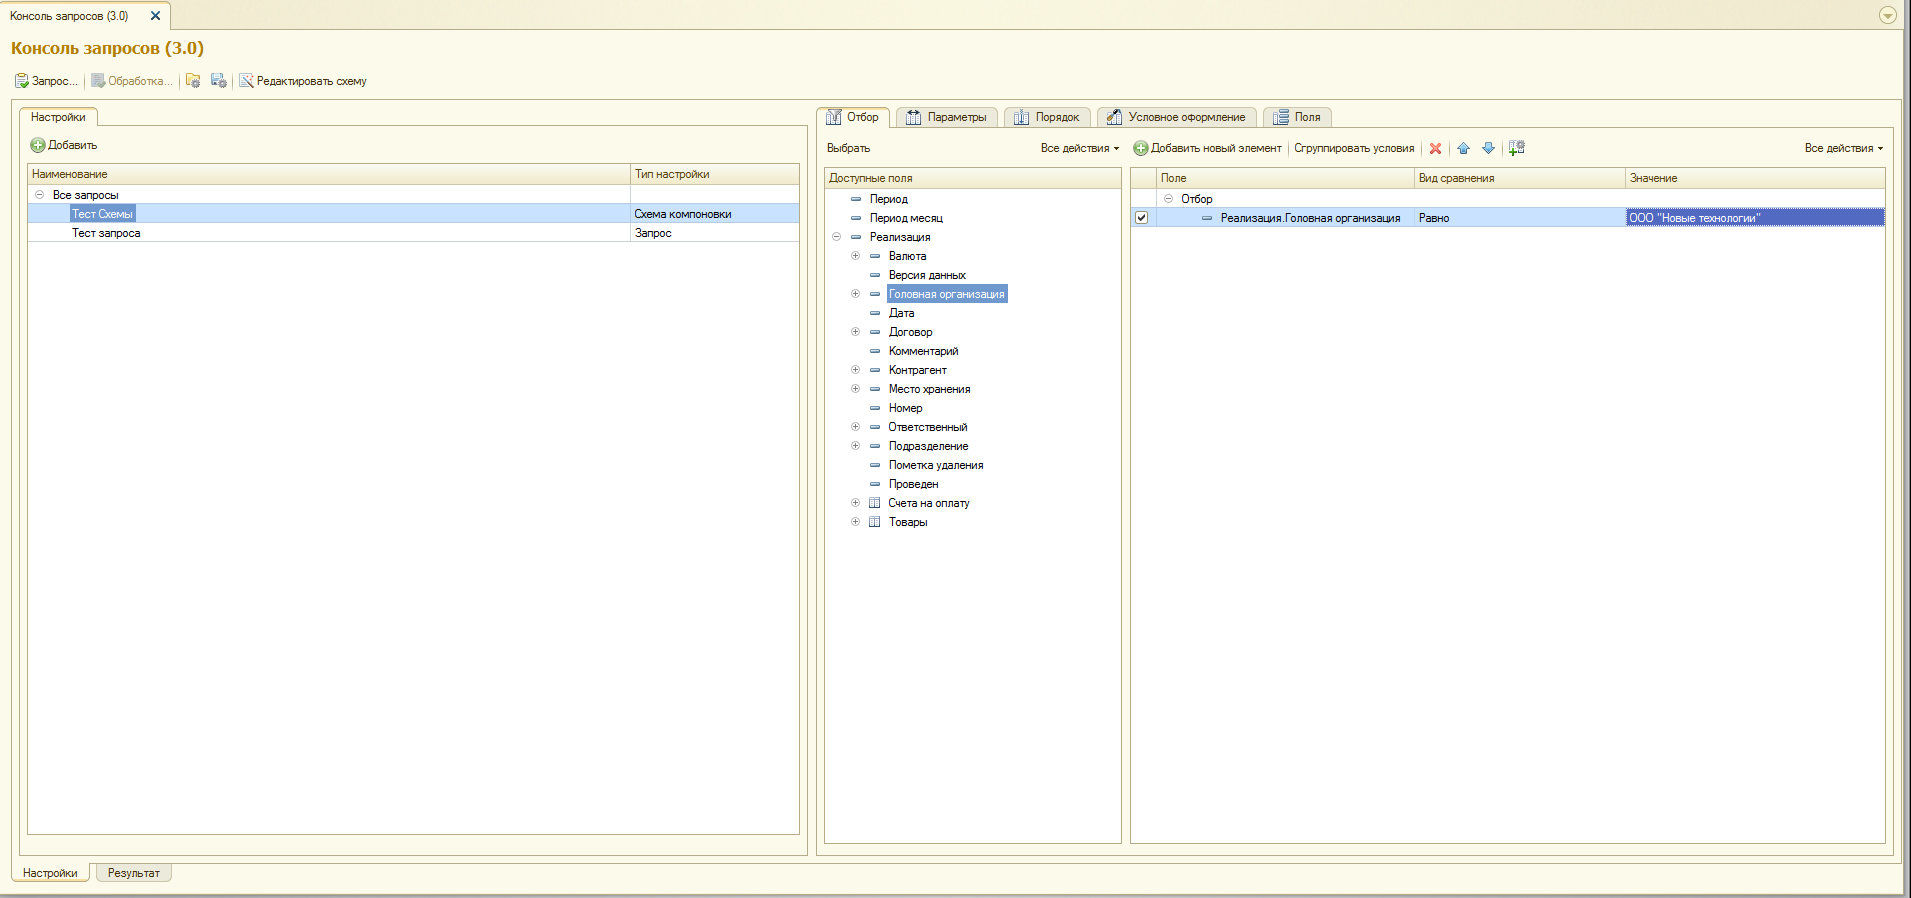Click the floppy-disk-with-gear save settings icon
The width and height of the screenshot is (1911, 898).
[219, 81]
